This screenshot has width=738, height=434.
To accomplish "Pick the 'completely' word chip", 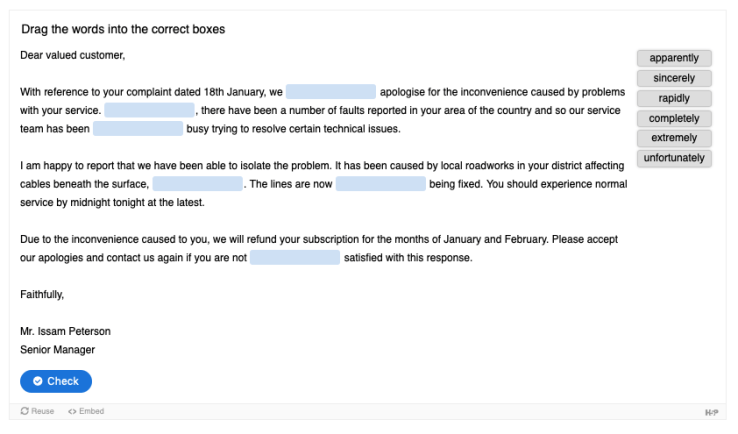I will point(674,118).
